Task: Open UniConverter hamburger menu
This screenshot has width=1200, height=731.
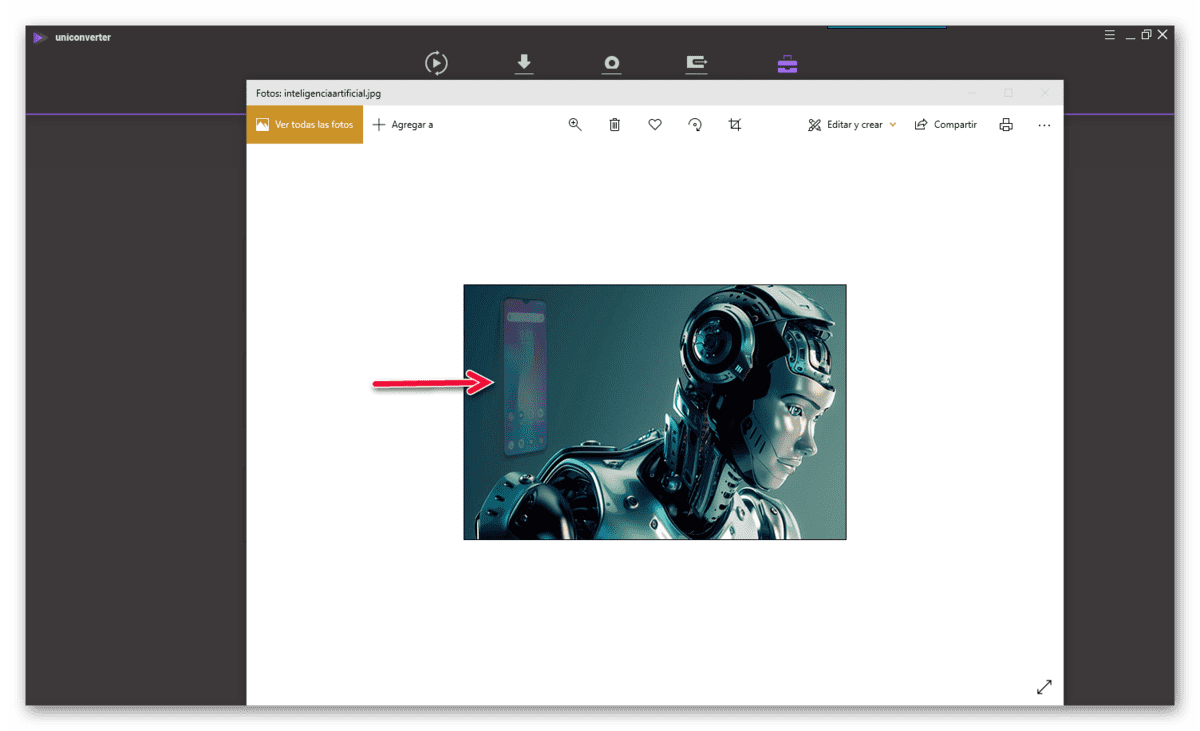Action: pos(1109,35)
